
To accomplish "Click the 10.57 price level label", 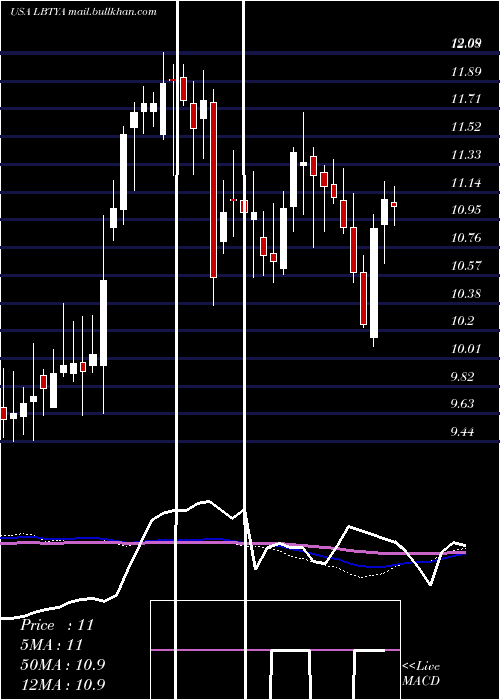I will [466, 266].
